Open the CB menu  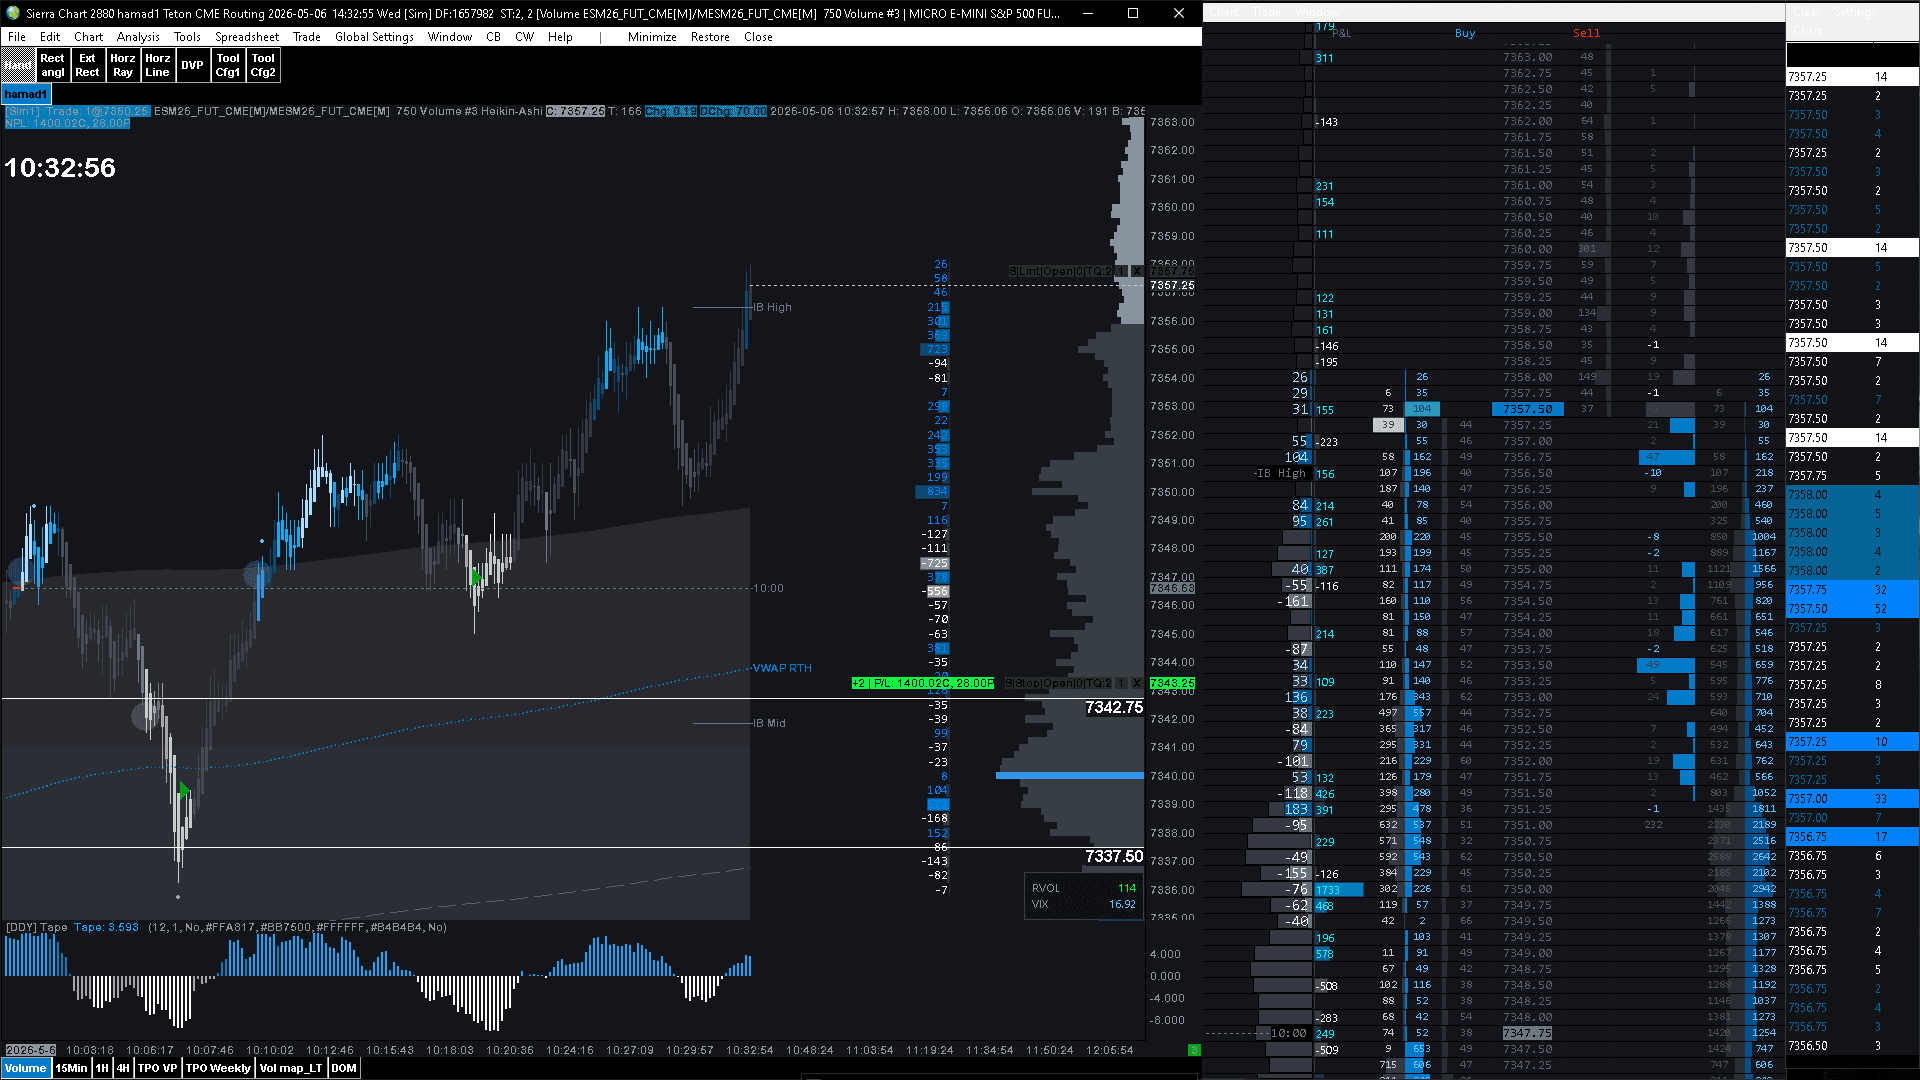click(x=493, y=37)
